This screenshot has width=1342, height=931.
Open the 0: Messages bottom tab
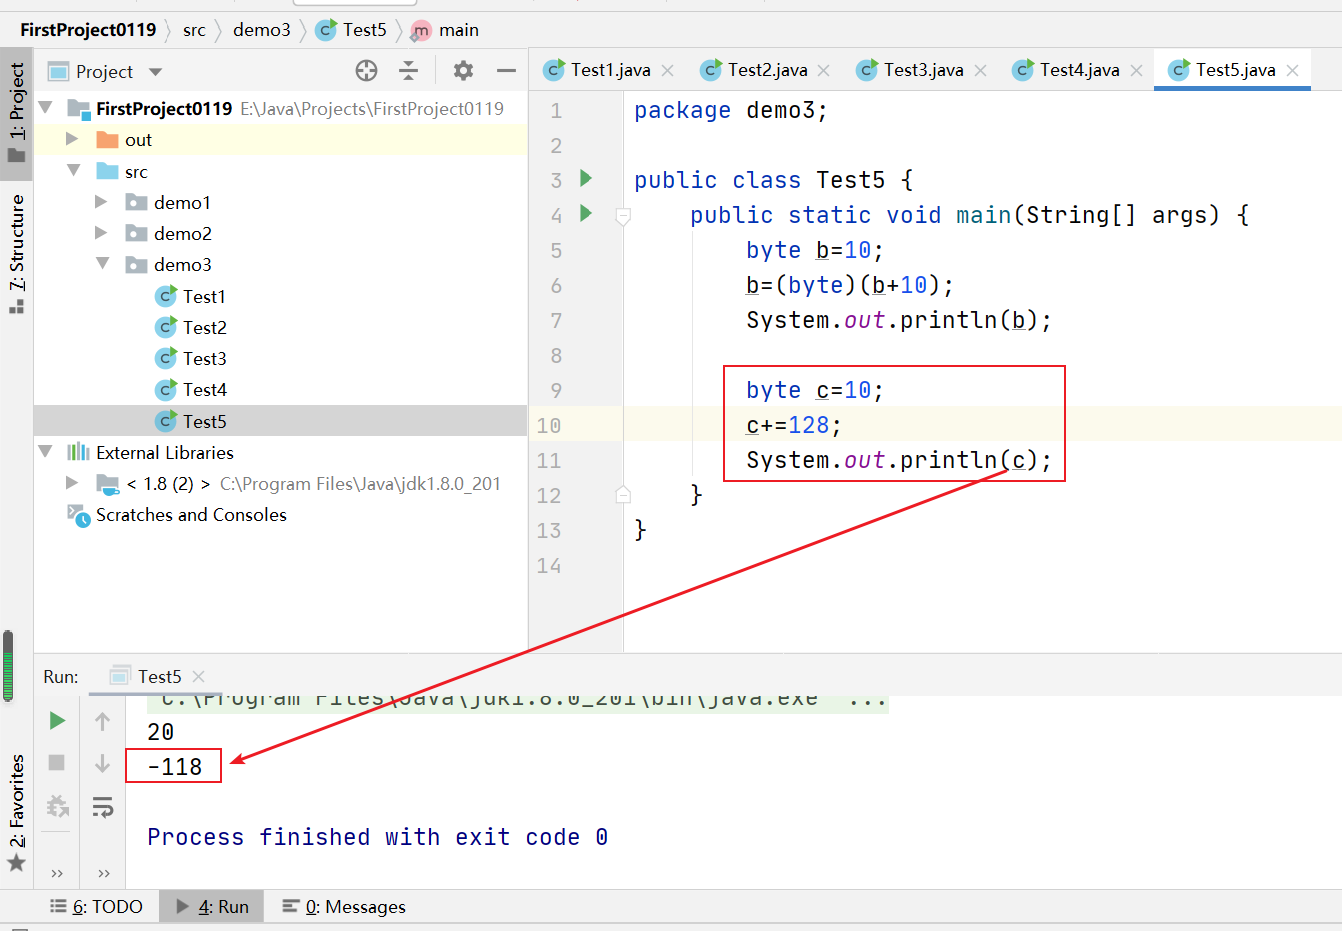coord(344,907)
